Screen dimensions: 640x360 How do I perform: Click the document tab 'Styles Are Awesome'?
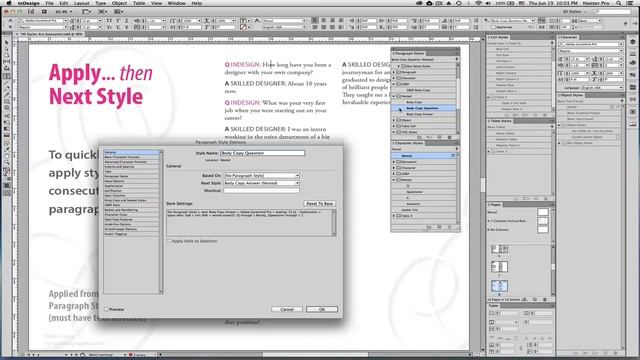[x=51, y=34]
